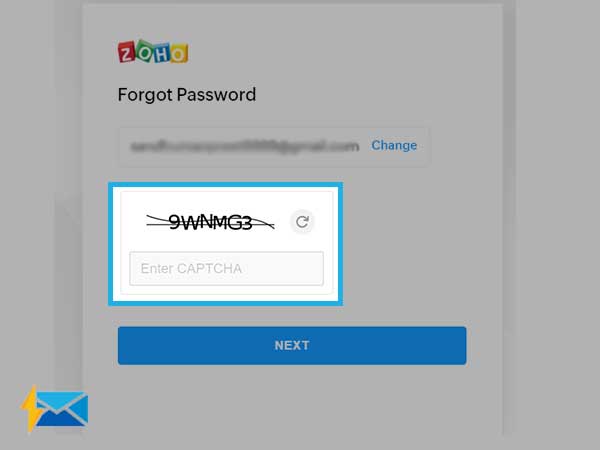Reload the CAPTCHA with the refresh icon
600x450 pixels.
click(x=302, y=222)
